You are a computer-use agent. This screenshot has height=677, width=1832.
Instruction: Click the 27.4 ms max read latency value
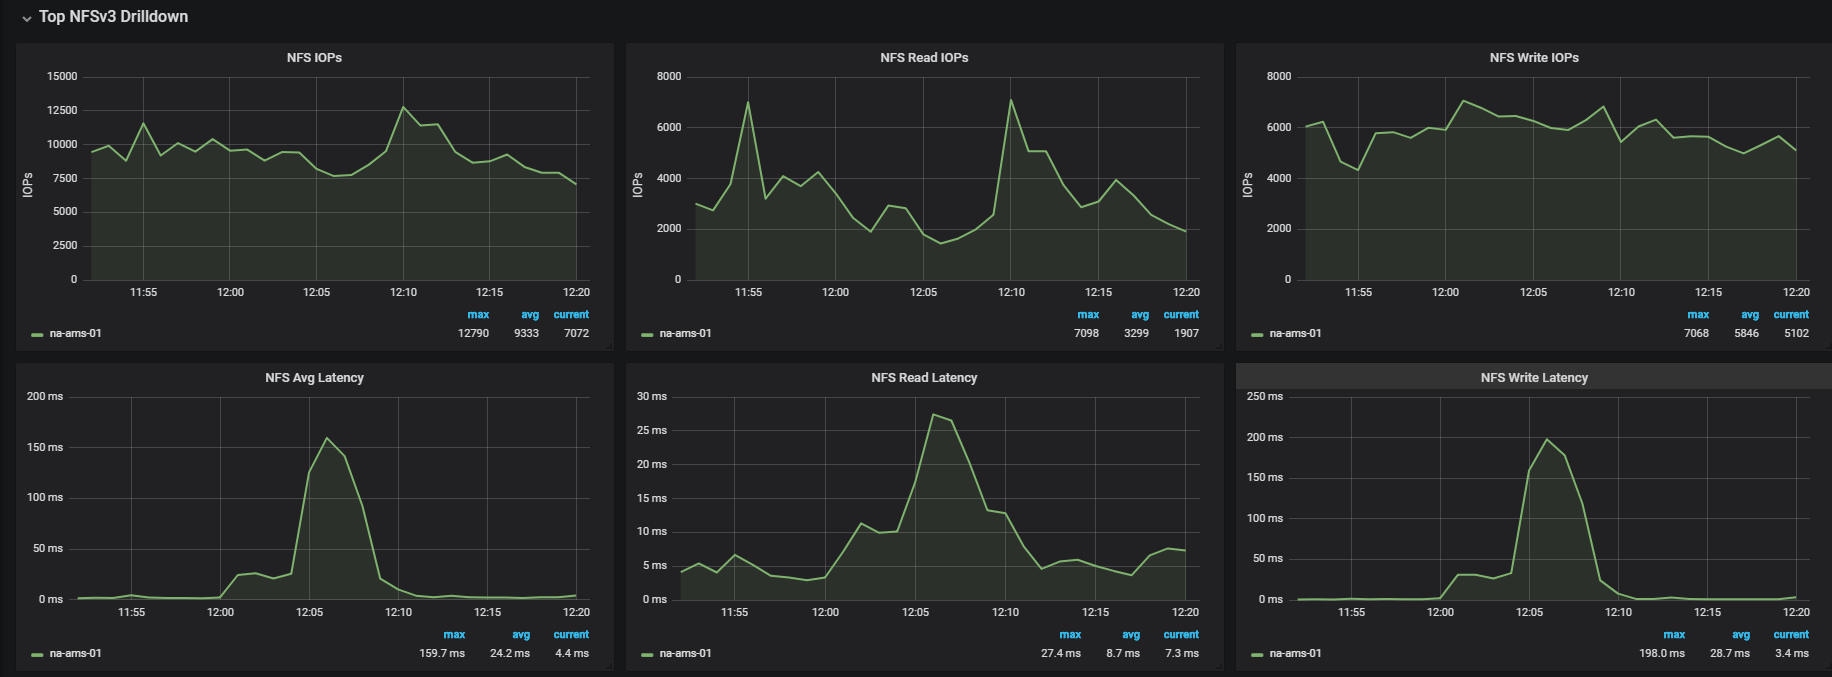1061,654
